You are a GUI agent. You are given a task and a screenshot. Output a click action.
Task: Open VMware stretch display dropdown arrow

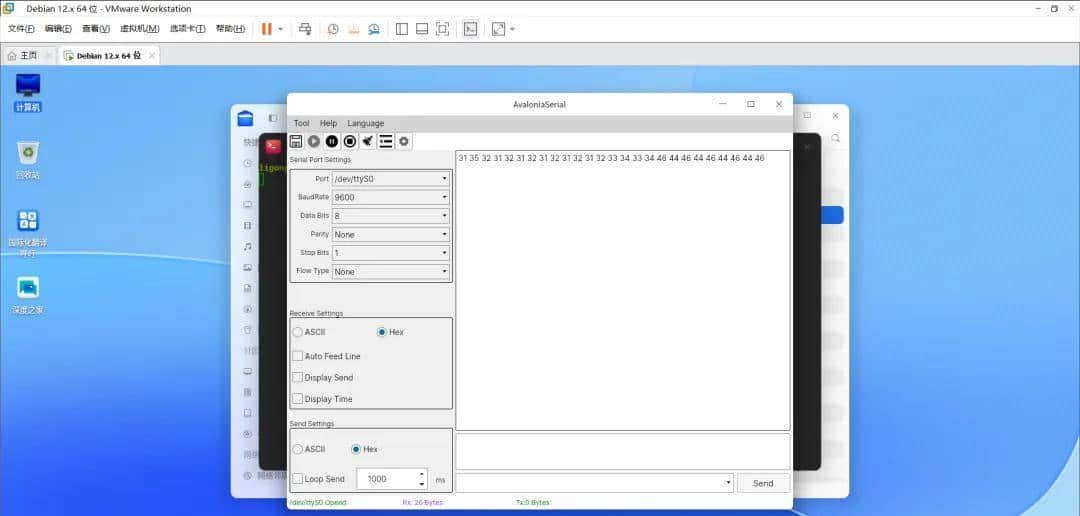click(512, 29)
